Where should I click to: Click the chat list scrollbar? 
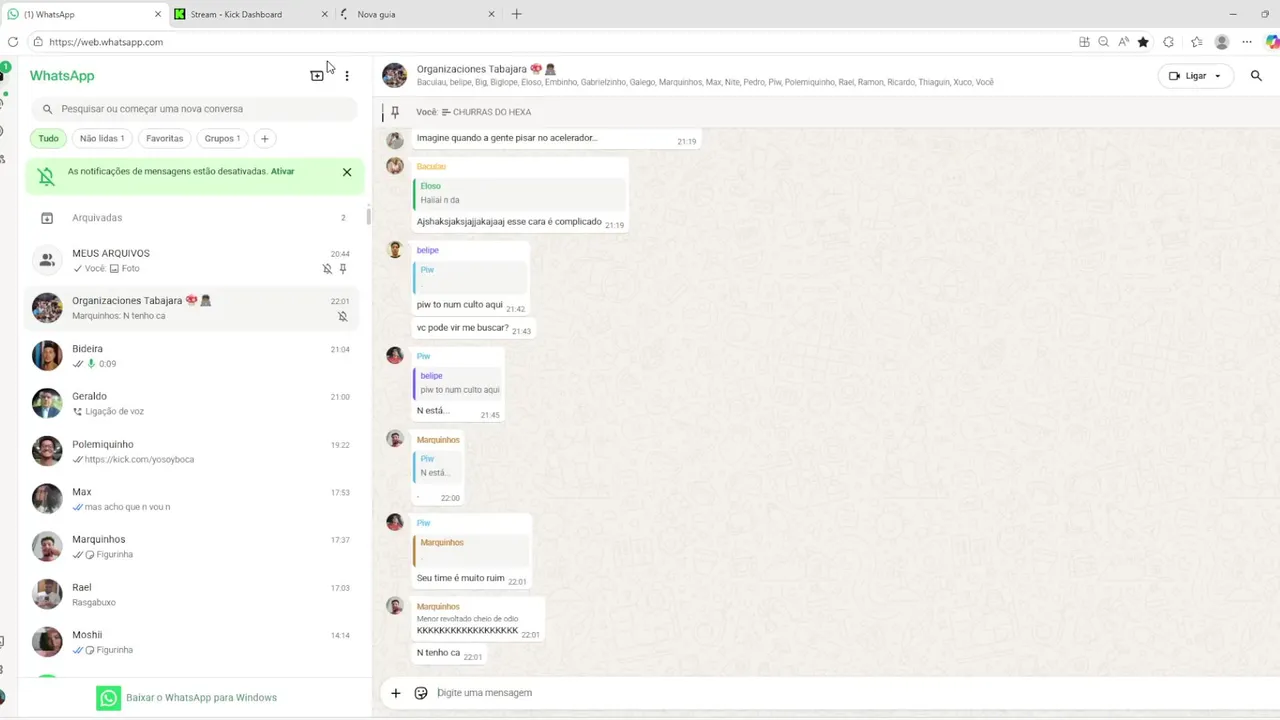coord(368,215)
